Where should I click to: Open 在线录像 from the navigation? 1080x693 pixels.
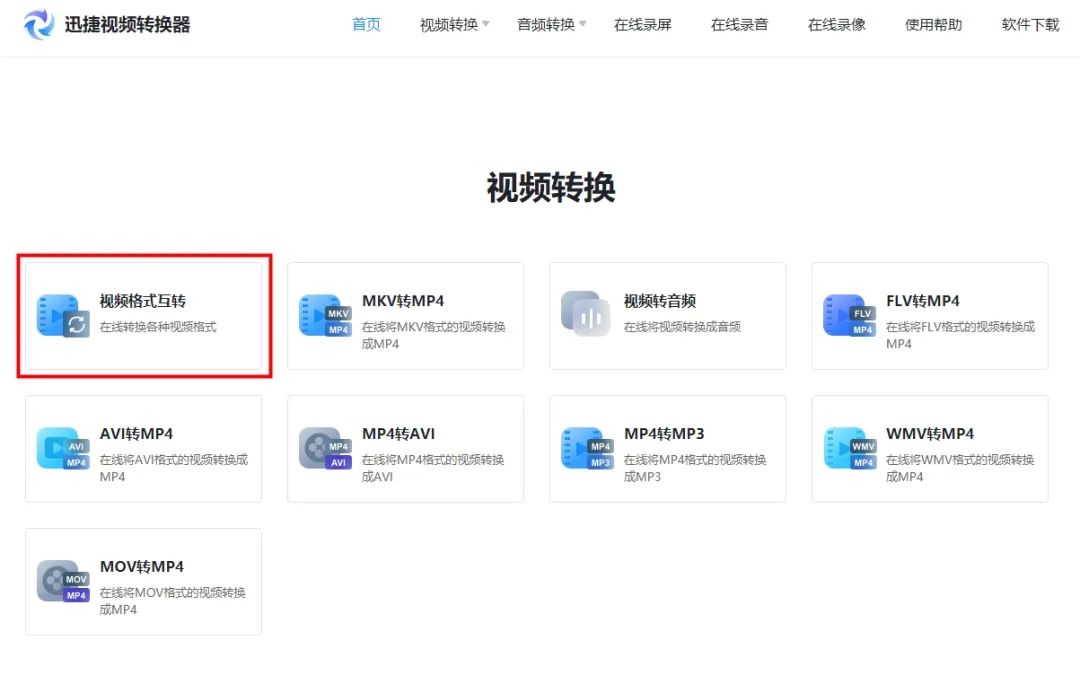point(837,25)
